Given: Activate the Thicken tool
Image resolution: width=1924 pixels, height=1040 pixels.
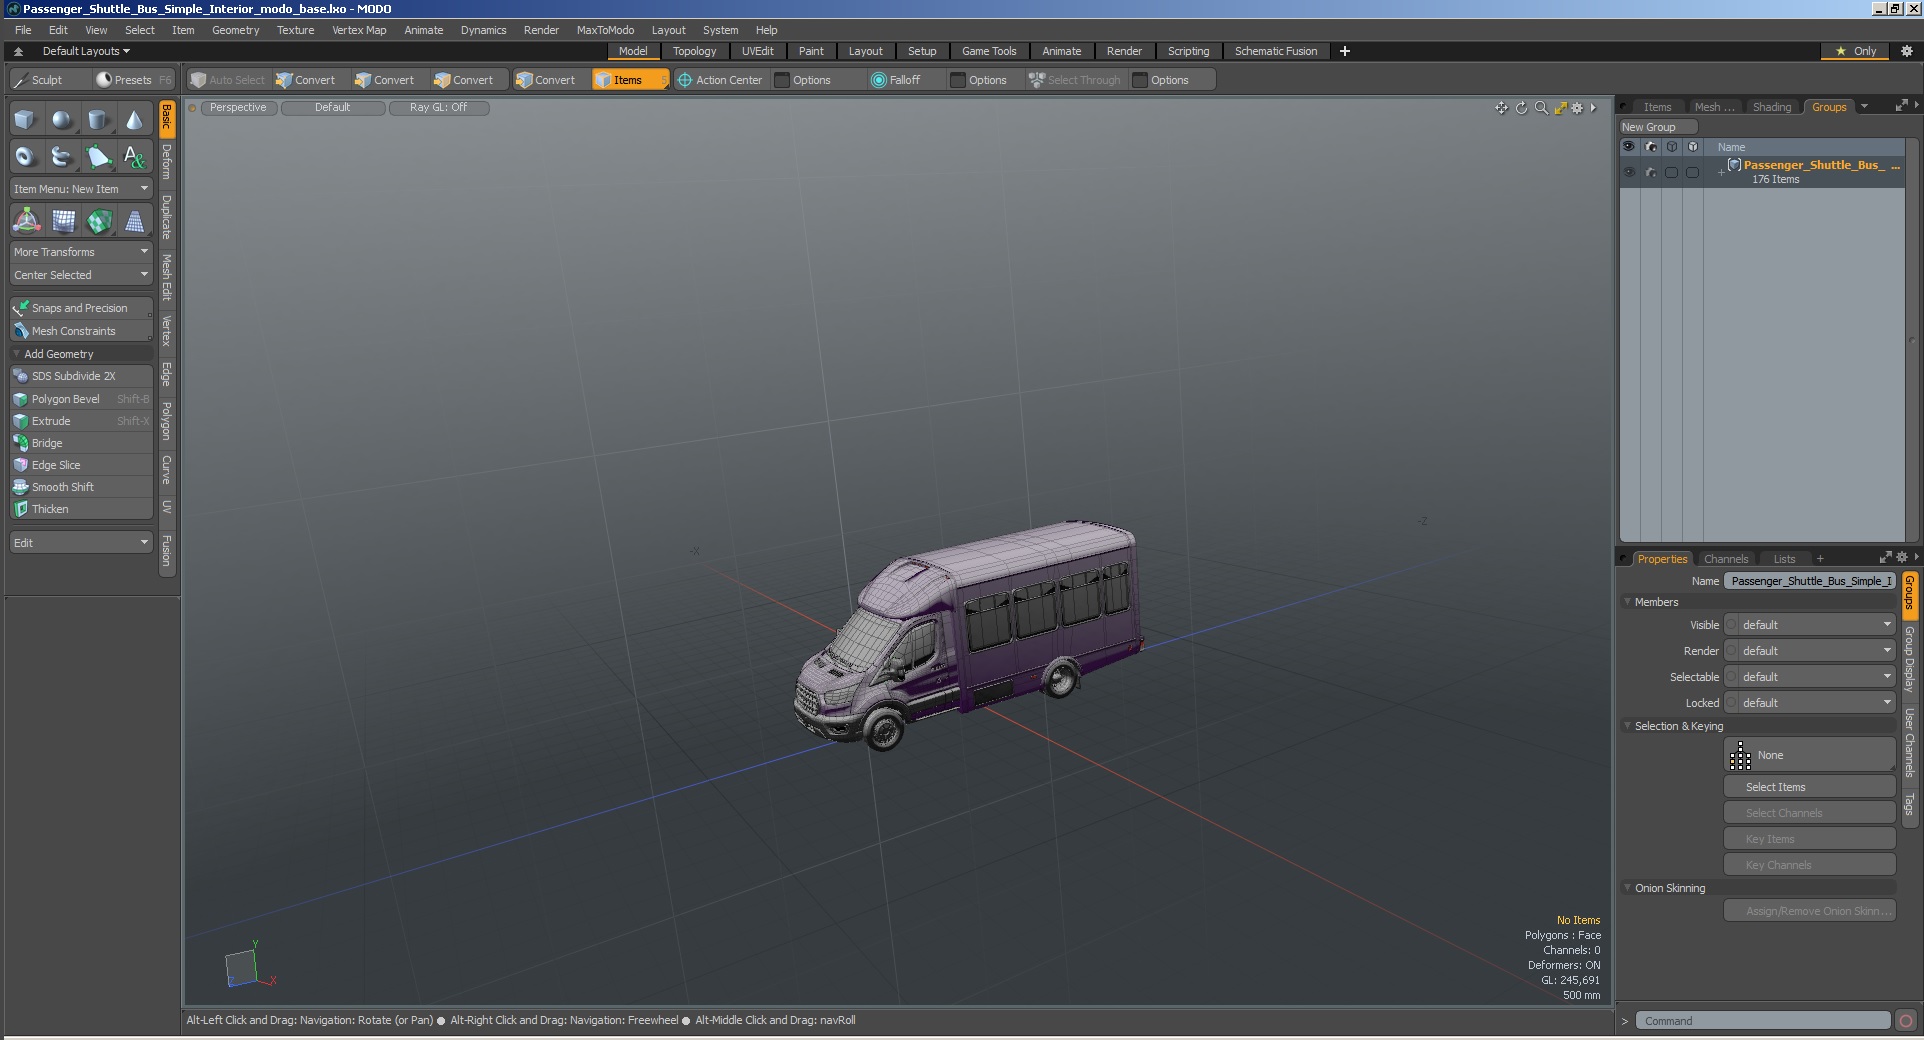Looking at the screenshot, I should pos(81,509).
